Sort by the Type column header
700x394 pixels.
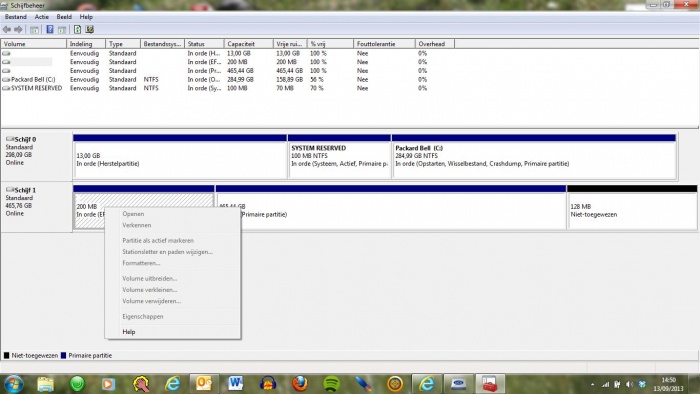point(123,44)
